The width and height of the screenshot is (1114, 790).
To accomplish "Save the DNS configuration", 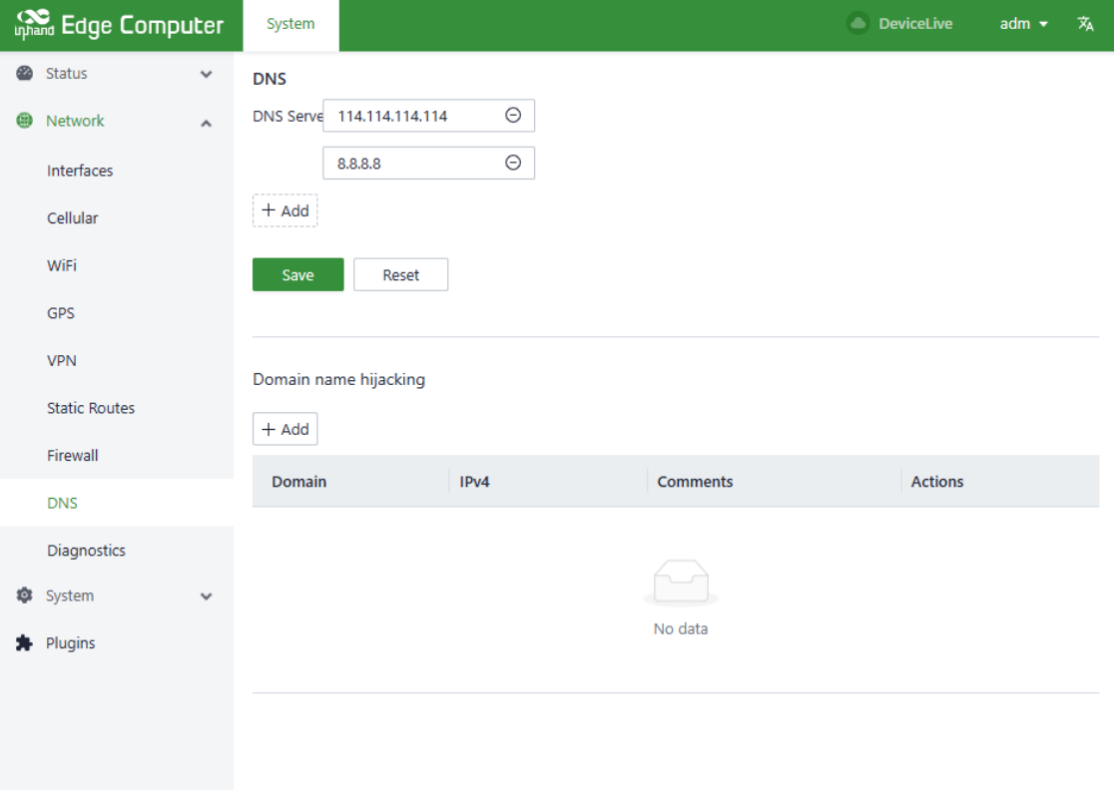I will tap(297, 275).
